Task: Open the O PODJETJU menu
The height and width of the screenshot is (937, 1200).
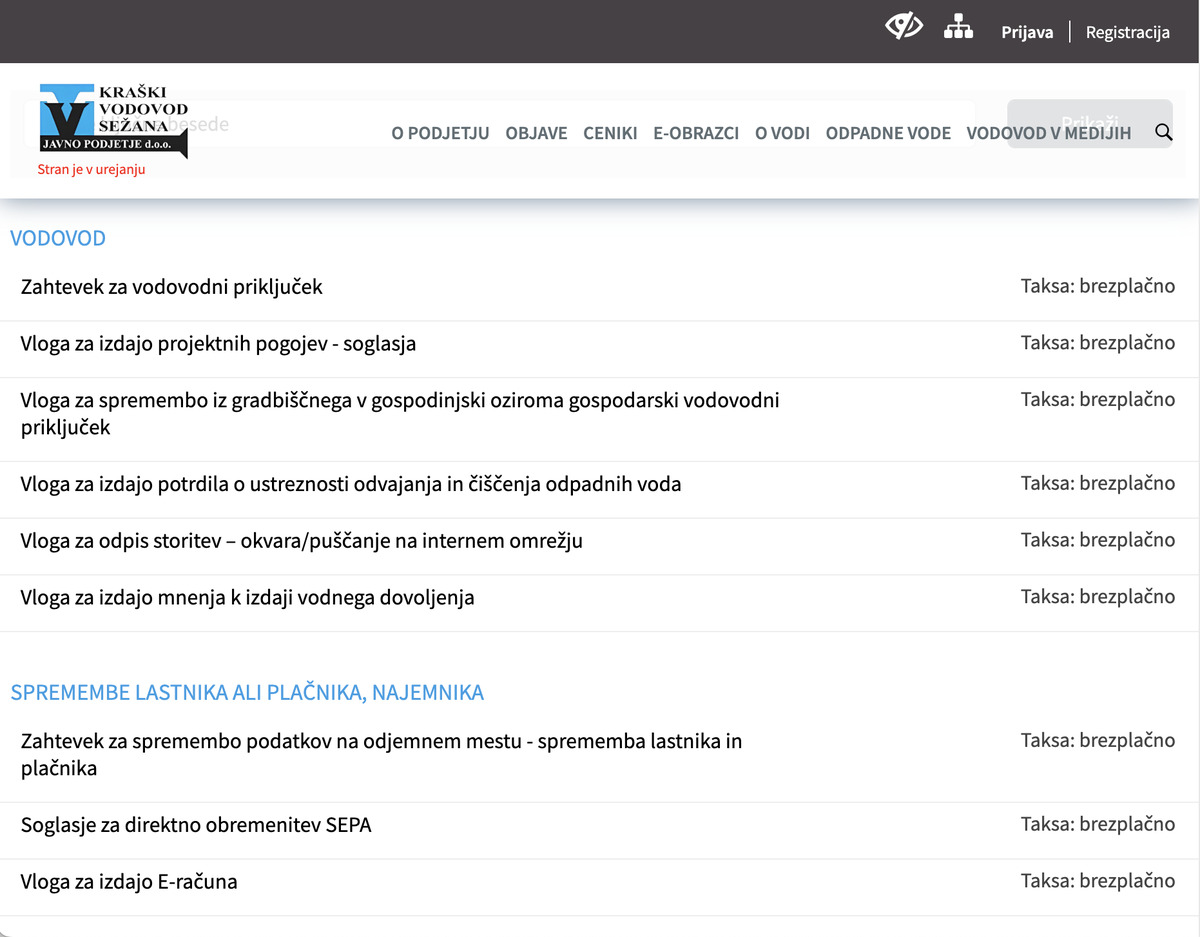Action: 440,133
